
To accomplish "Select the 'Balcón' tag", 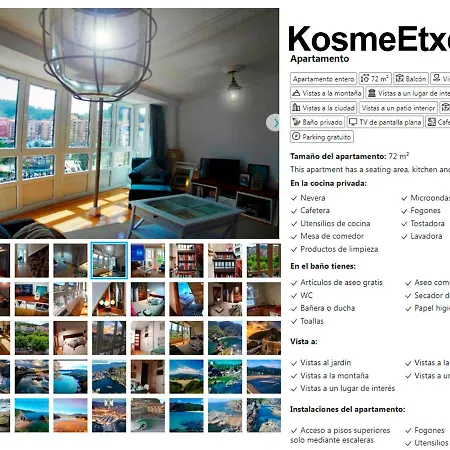I will click(410, 79).
